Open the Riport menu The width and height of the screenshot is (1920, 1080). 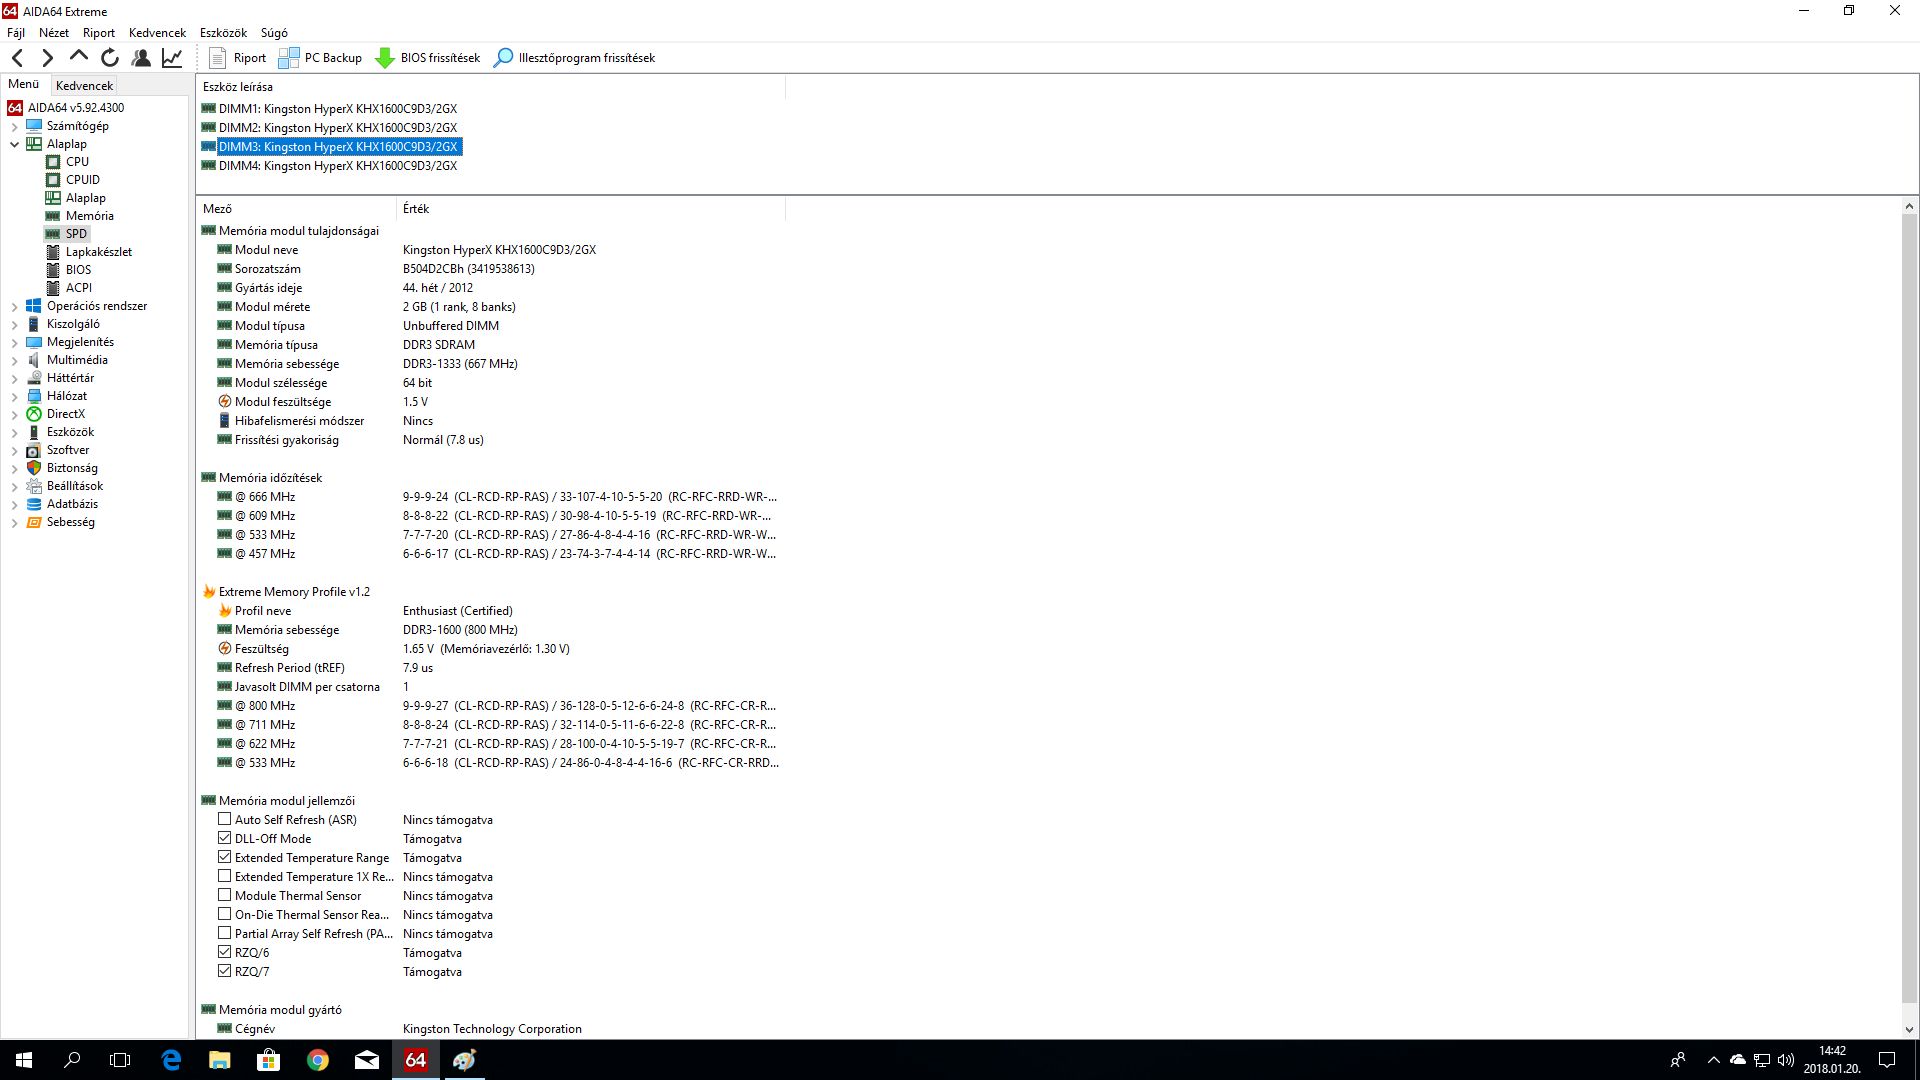pos(99,33)
